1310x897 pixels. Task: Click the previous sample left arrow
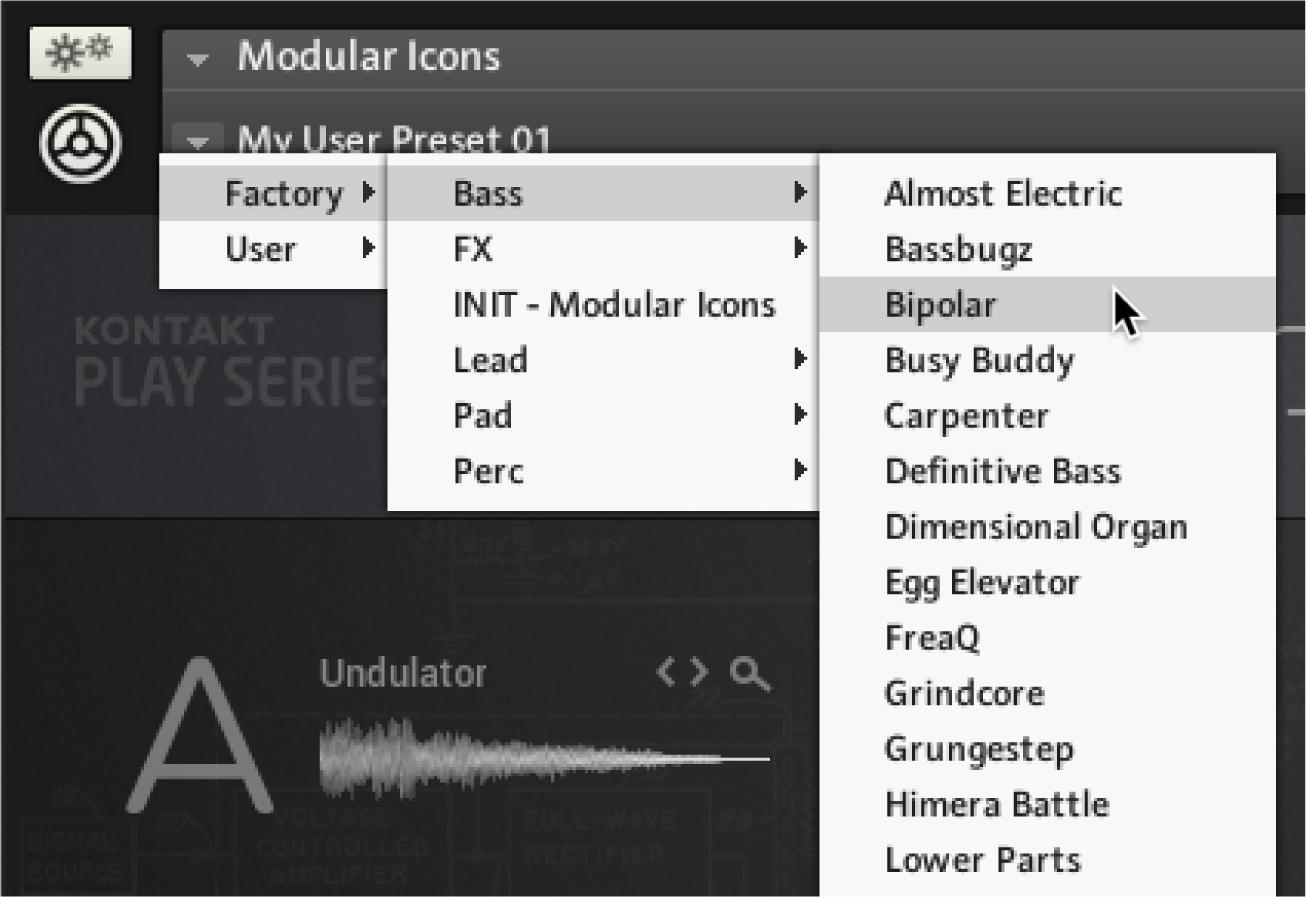tap(667, 673)
